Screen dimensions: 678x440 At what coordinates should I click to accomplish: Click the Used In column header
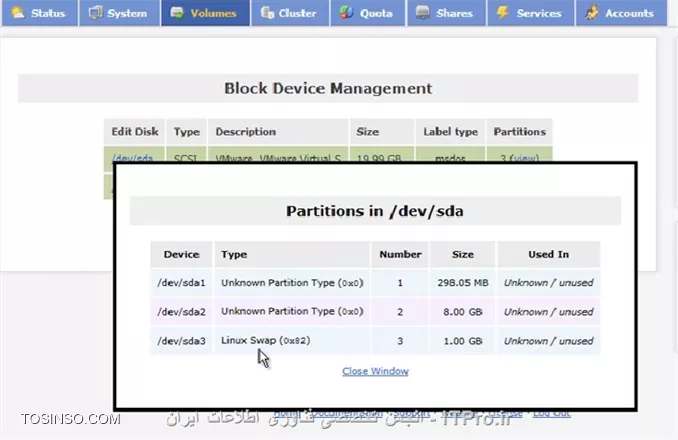pos(548,254)
